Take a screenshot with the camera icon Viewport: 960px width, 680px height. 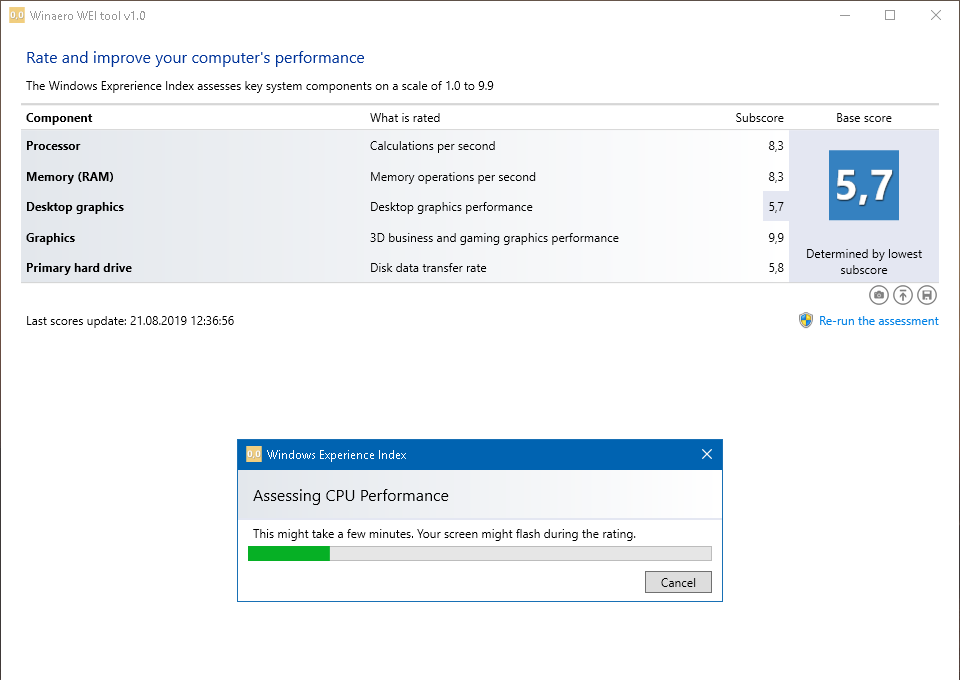[879, 295]
